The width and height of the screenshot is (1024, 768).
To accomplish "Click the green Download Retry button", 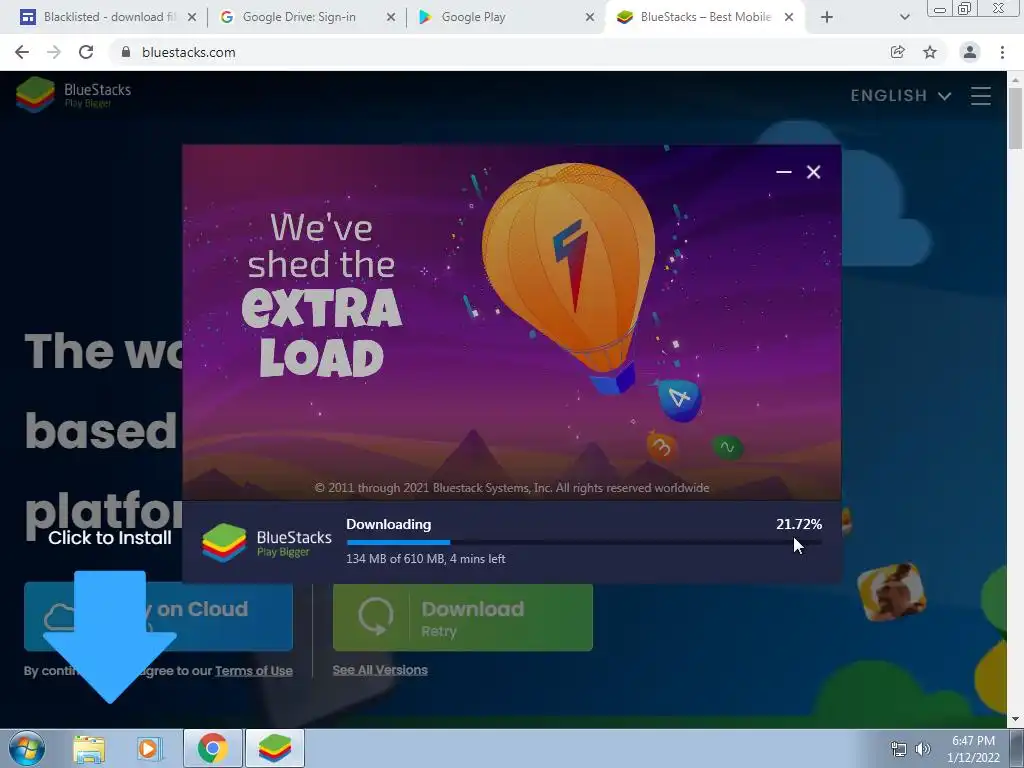I will (x=463, y=617).
